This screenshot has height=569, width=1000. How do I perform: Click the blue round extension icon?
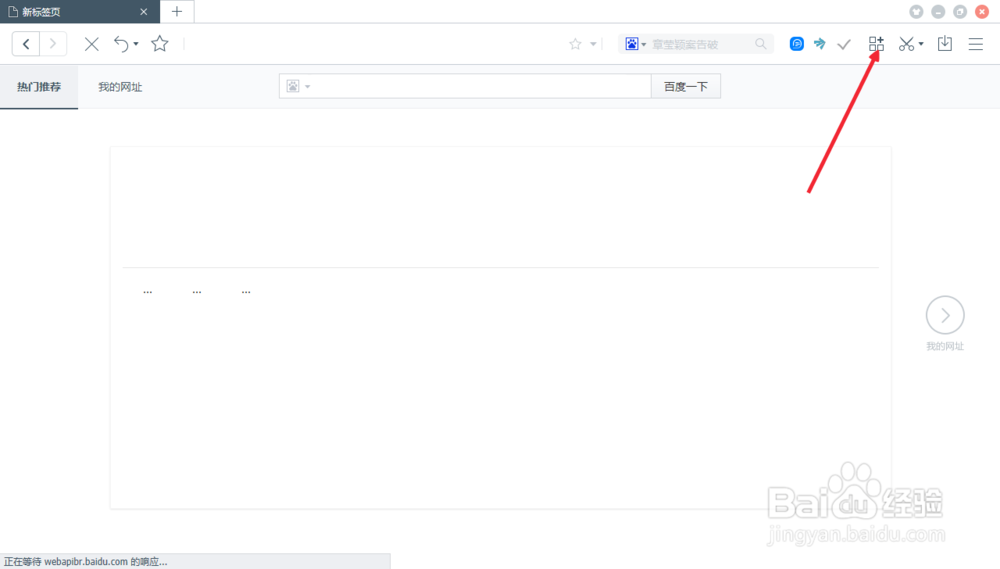pos(797,43)
